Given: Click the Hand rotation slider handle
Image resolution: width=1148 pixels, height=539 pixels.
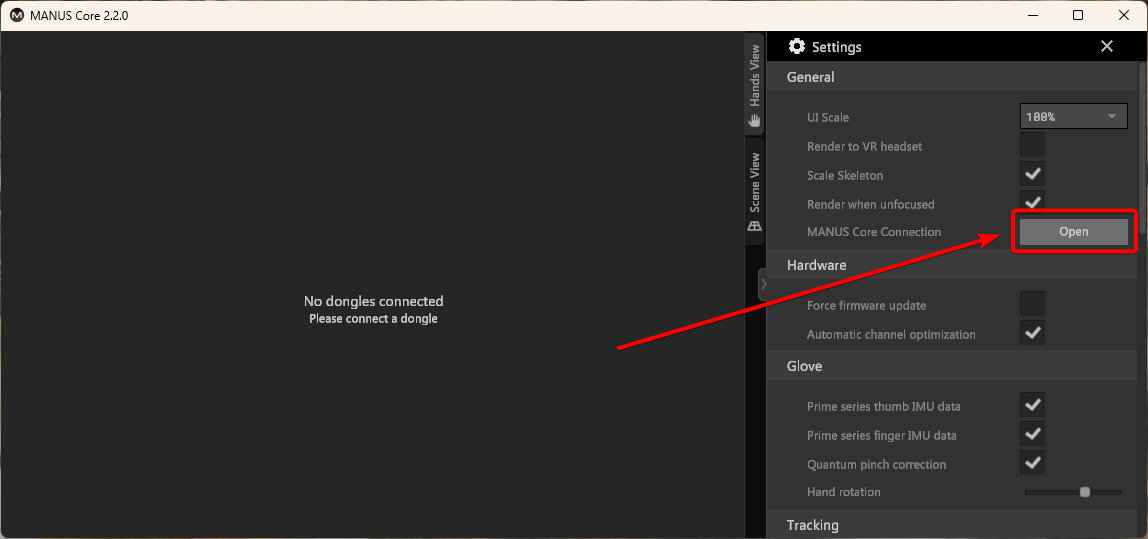Looking at the screenshot, I should pyautogui.click(x=1085, y=492).
